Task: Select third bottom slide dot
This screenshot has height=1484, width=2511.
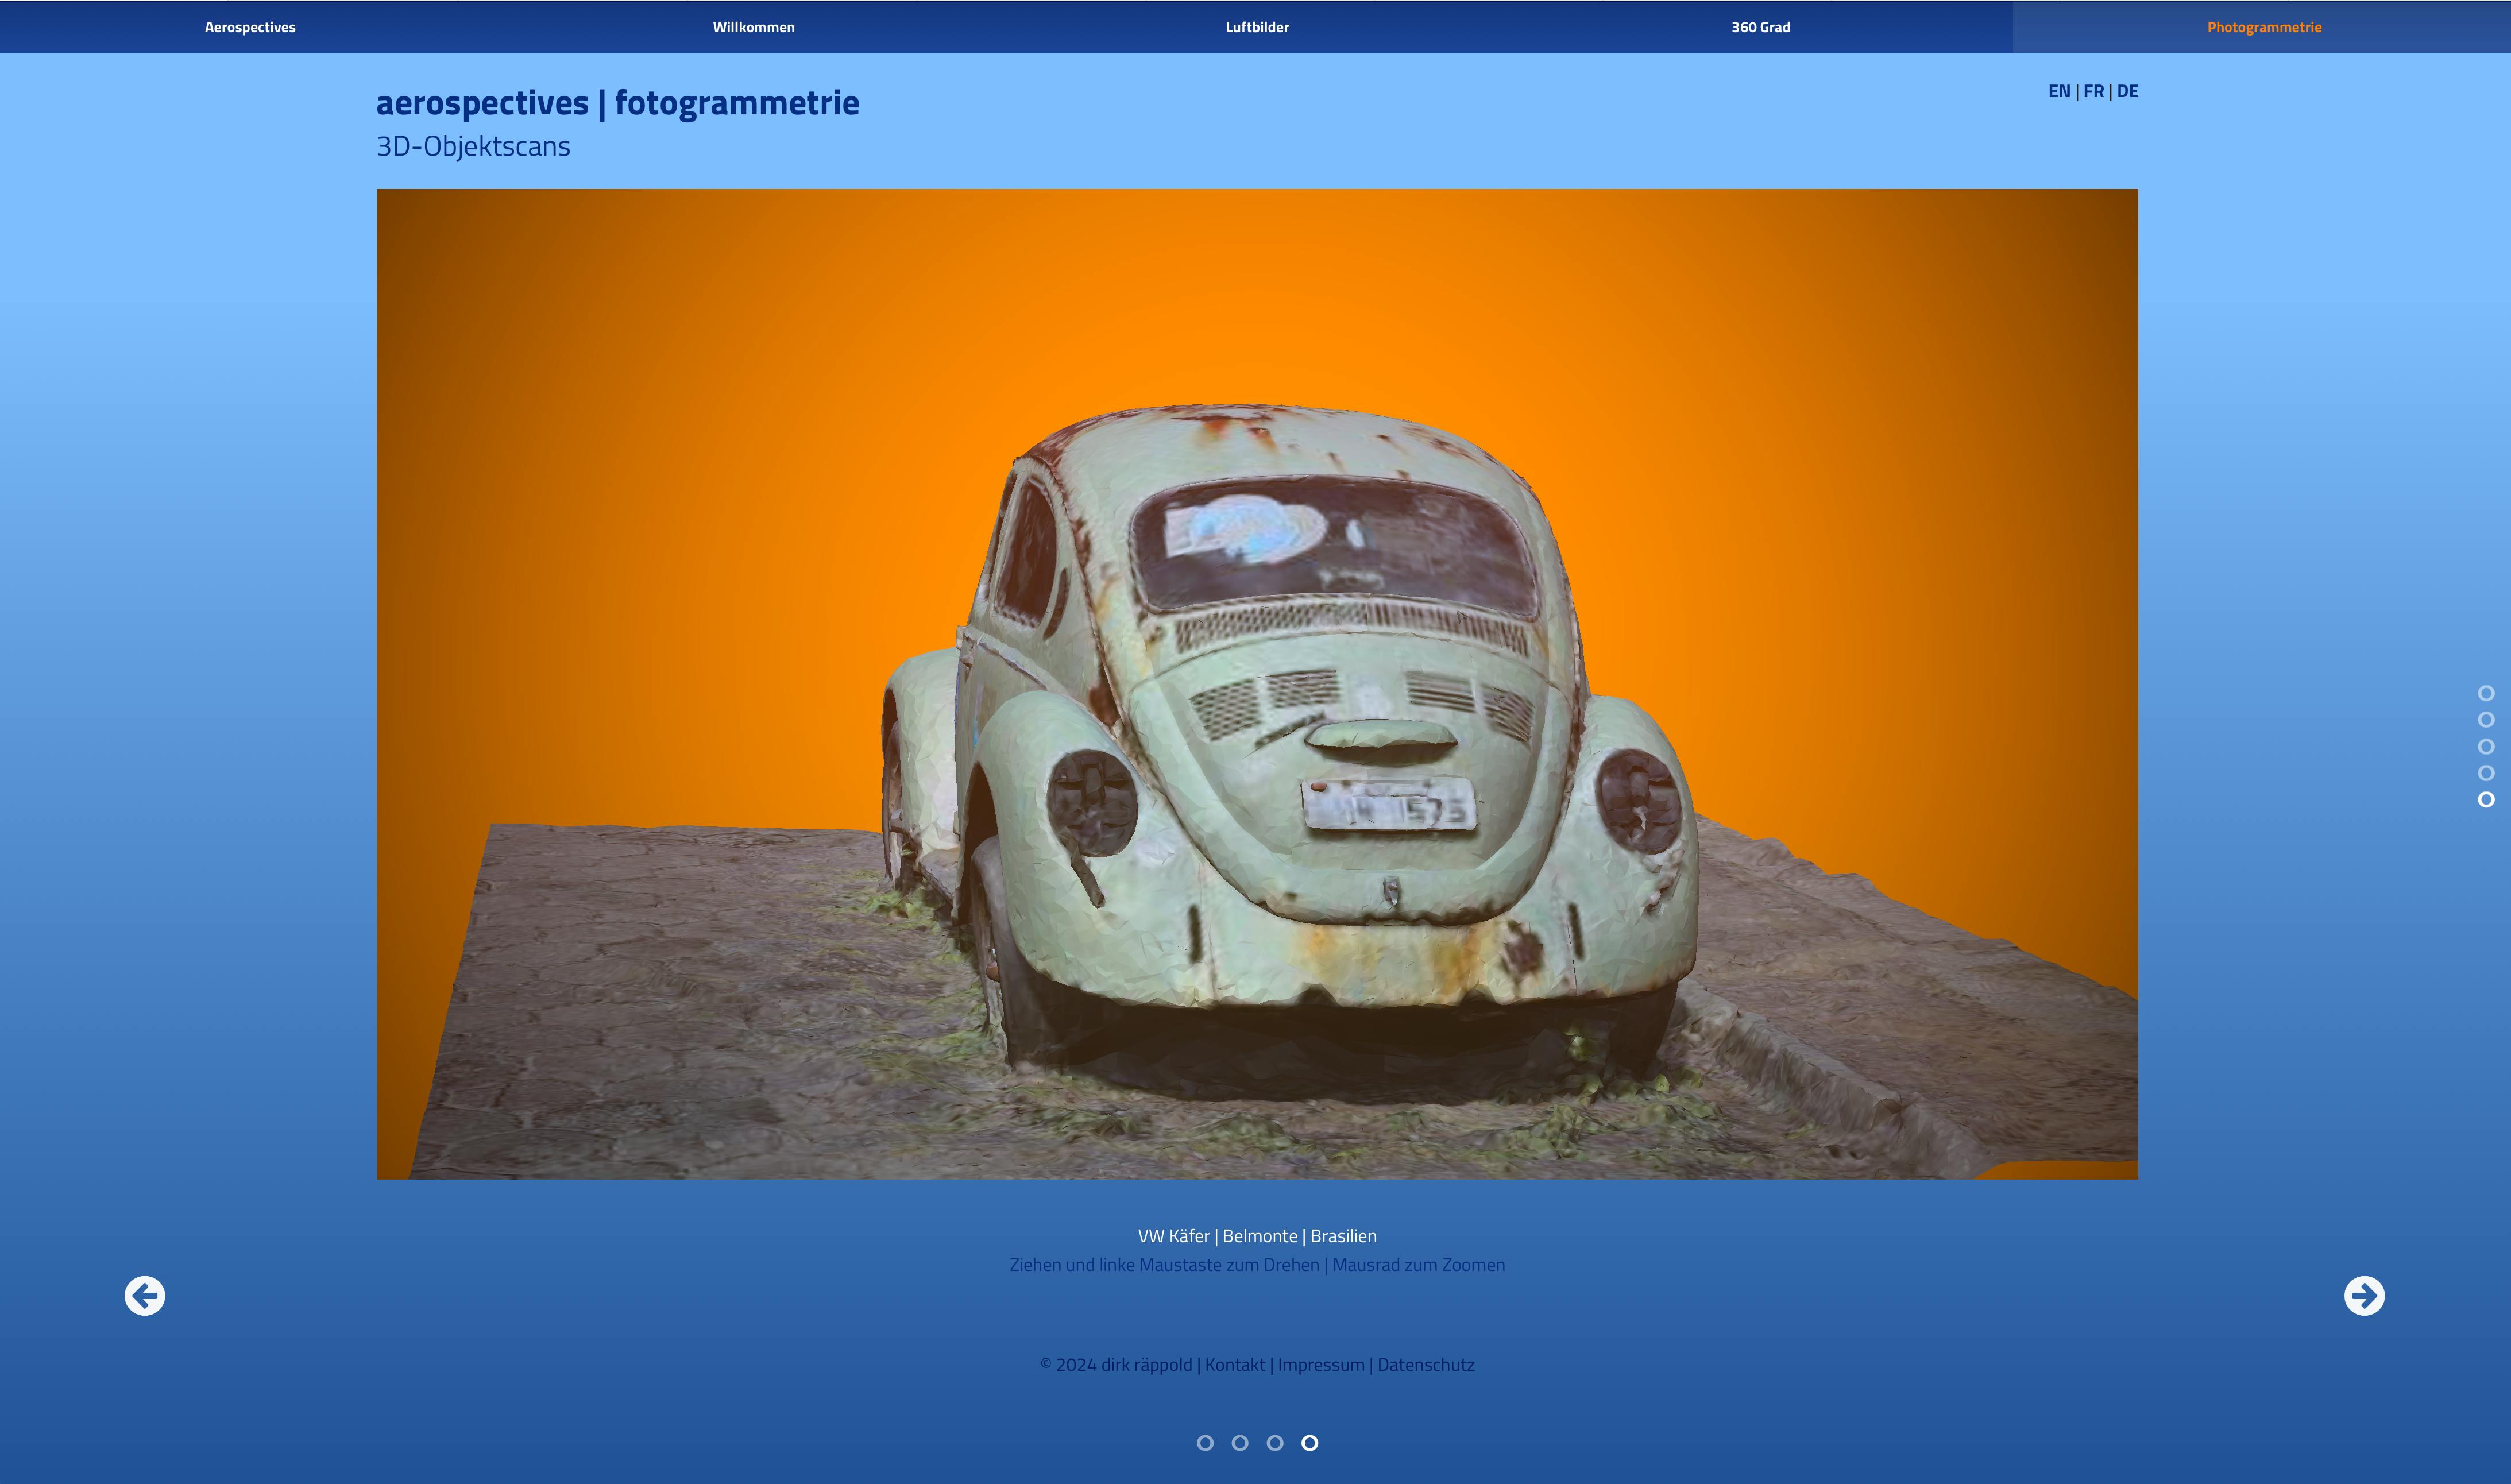Action: point(1275,1443)
